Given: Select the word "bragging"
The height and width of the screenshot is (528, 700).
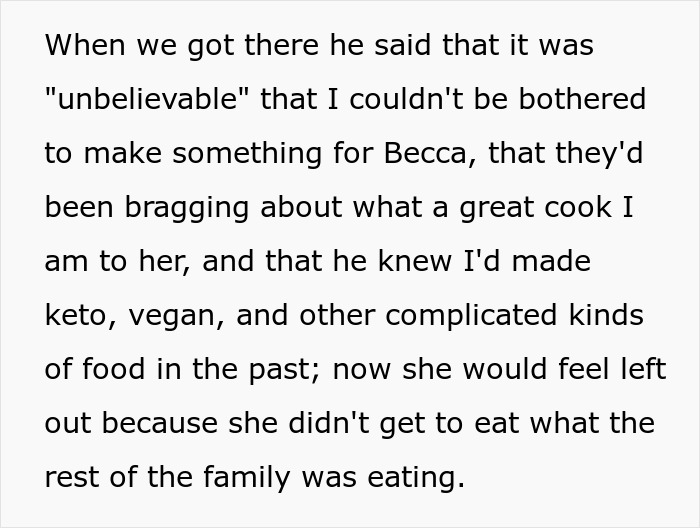Looking at the screenshot, I should tap(187, 209).
